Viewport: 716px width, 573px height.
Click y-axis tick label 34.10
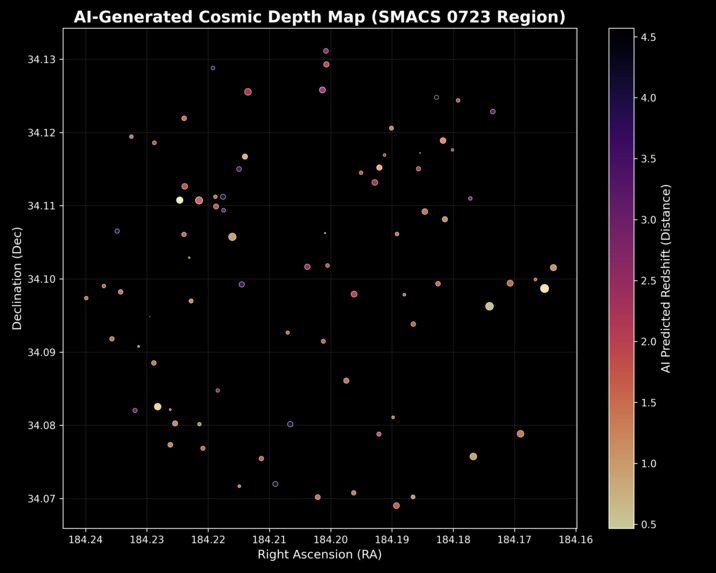point(42,279)
